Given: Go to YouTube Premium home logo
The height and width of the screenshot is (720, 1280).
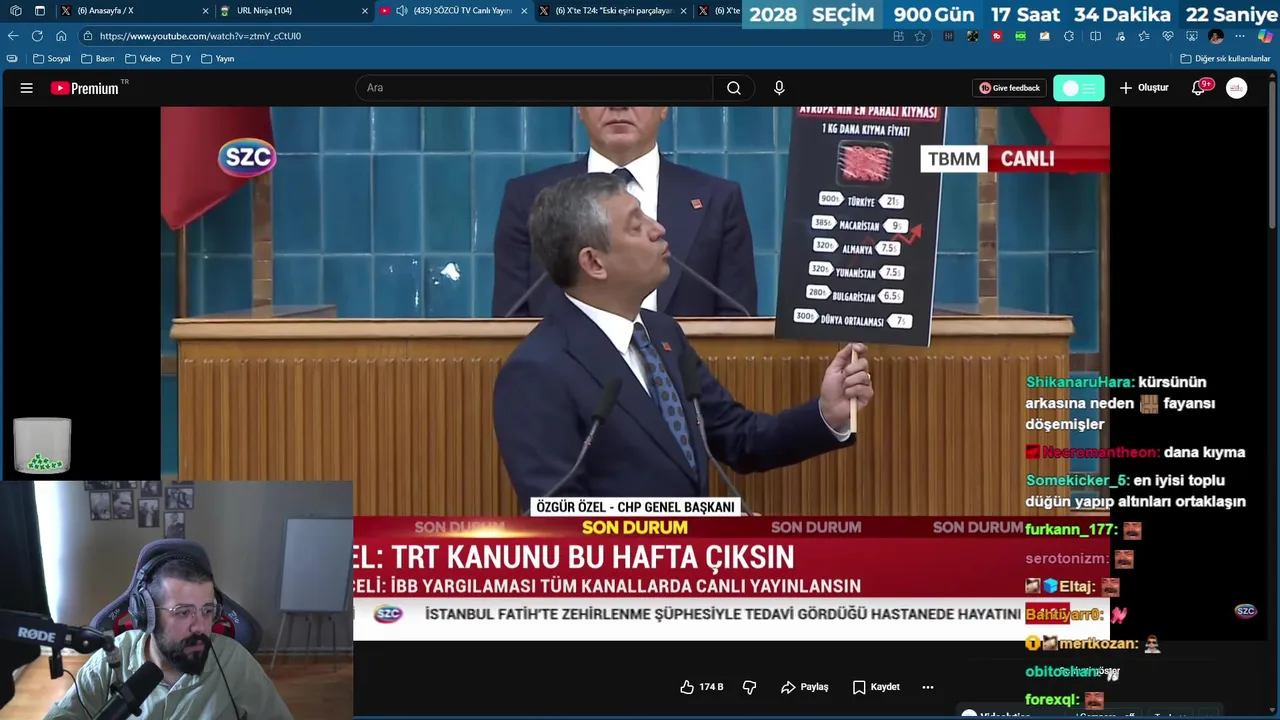Looking at the screenshot, I should [x=85, y=88].
